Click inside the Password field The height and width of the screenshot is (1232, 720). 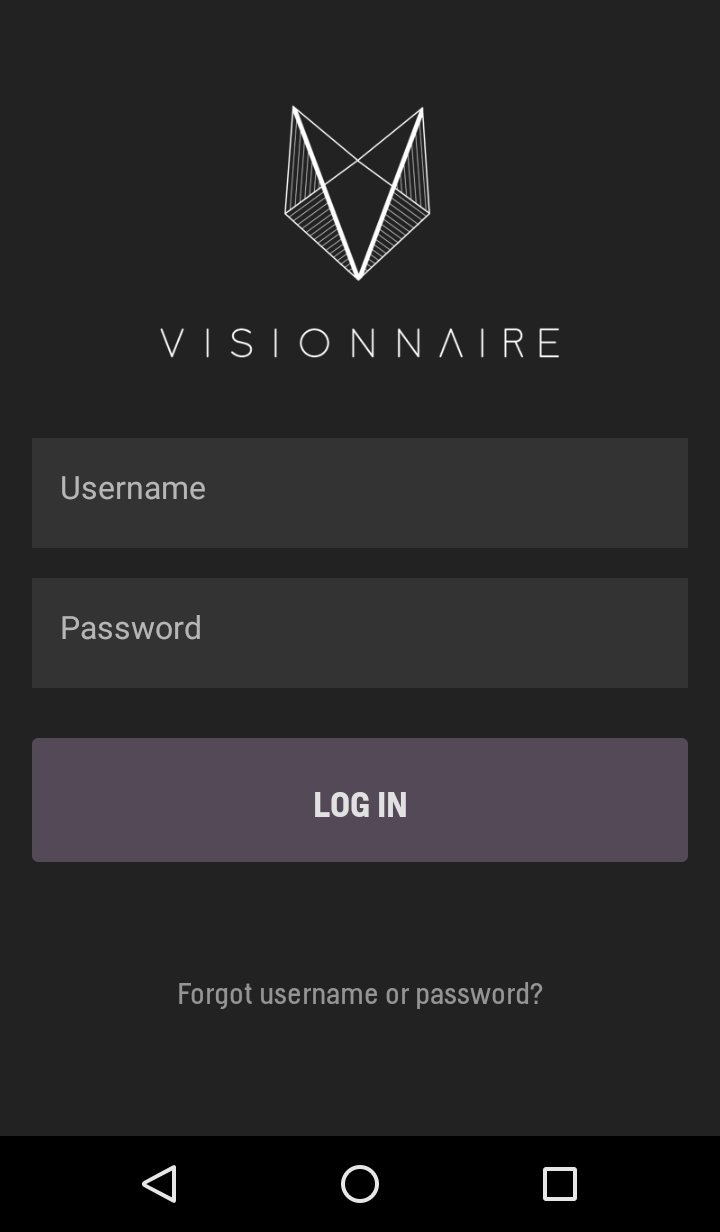(360, 632)
